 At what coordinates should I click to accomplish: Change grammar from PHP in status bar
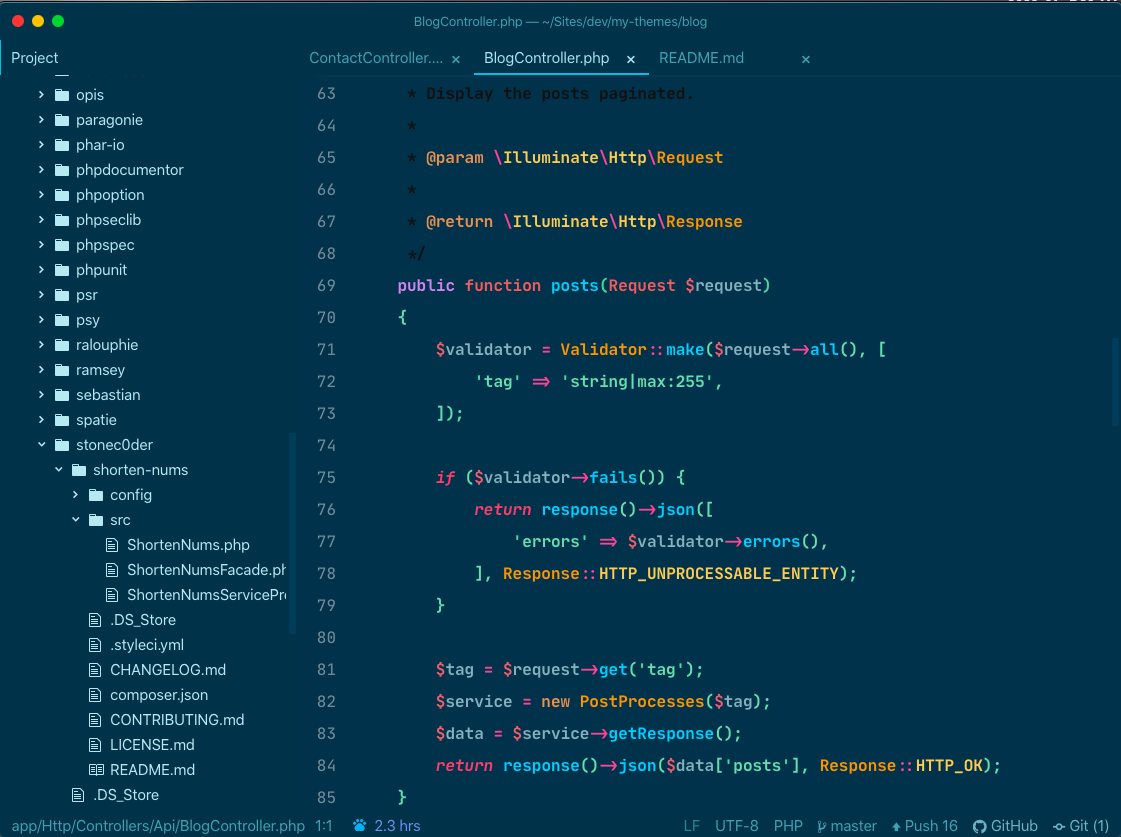788,826
